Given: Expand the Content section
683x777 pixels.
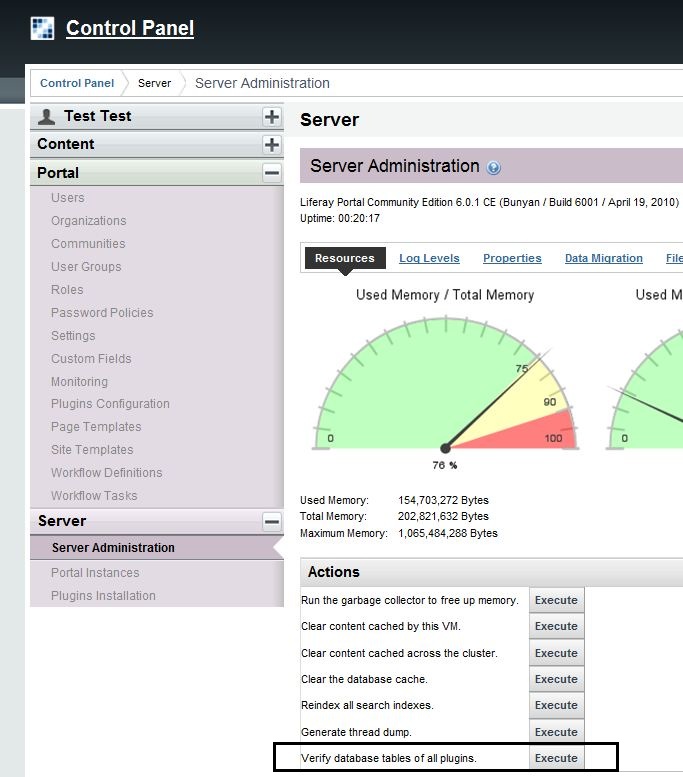Looking at the screenshot, I should [x=272, y=145].
